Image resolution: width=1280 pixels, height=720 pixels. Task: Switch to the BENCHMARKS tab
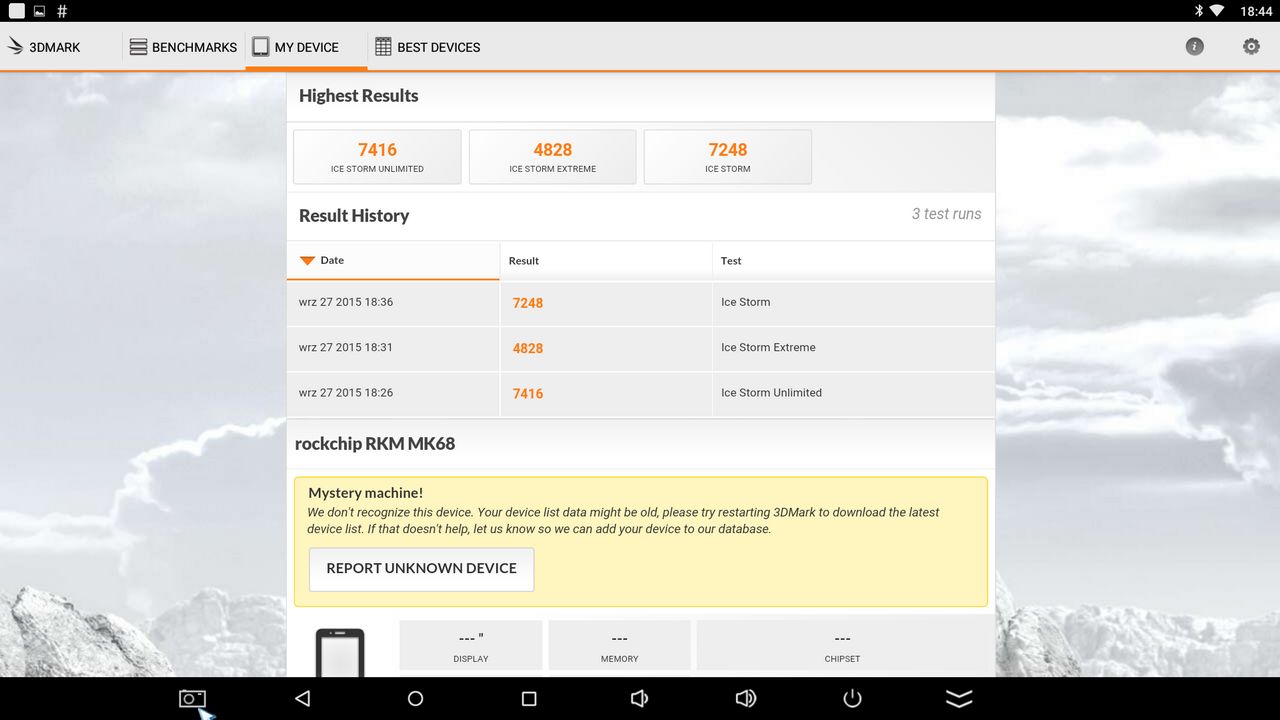coord(183,47)
